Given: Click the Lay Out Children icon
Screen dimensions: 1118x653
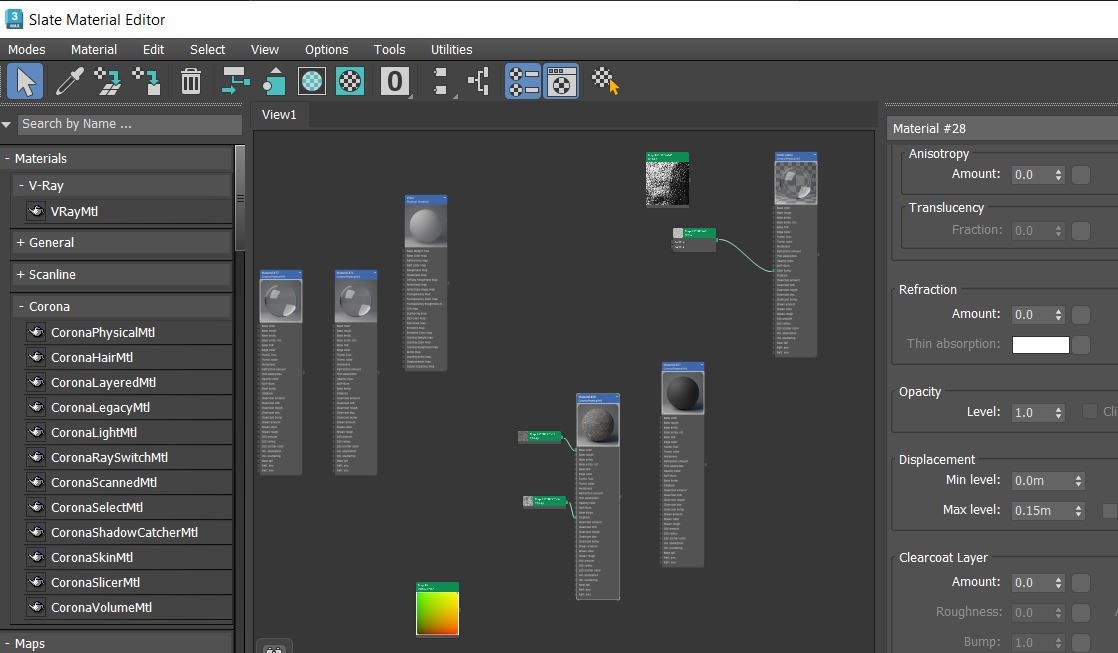Looking at the screenshot, I should [479, 81].
